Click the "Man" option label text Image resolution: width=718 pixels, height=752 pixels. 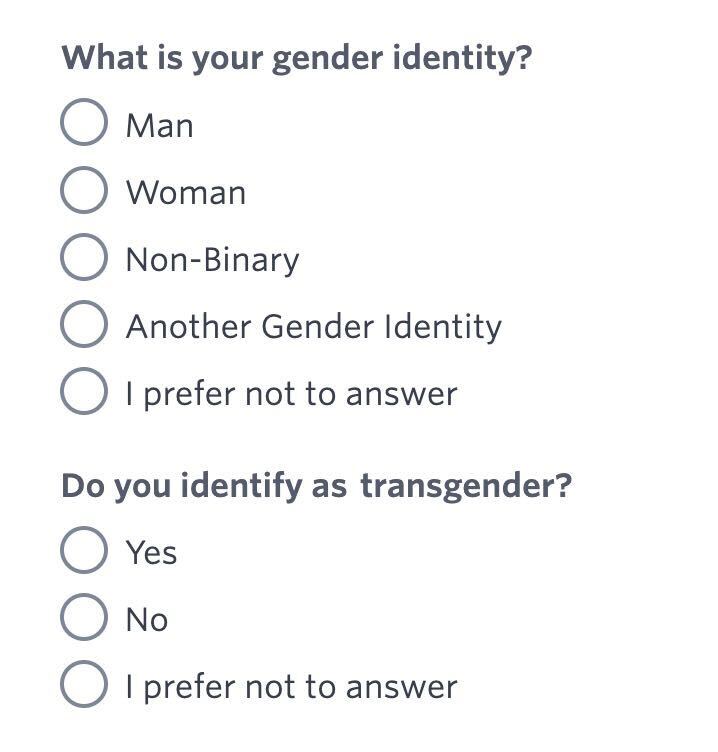159,126
